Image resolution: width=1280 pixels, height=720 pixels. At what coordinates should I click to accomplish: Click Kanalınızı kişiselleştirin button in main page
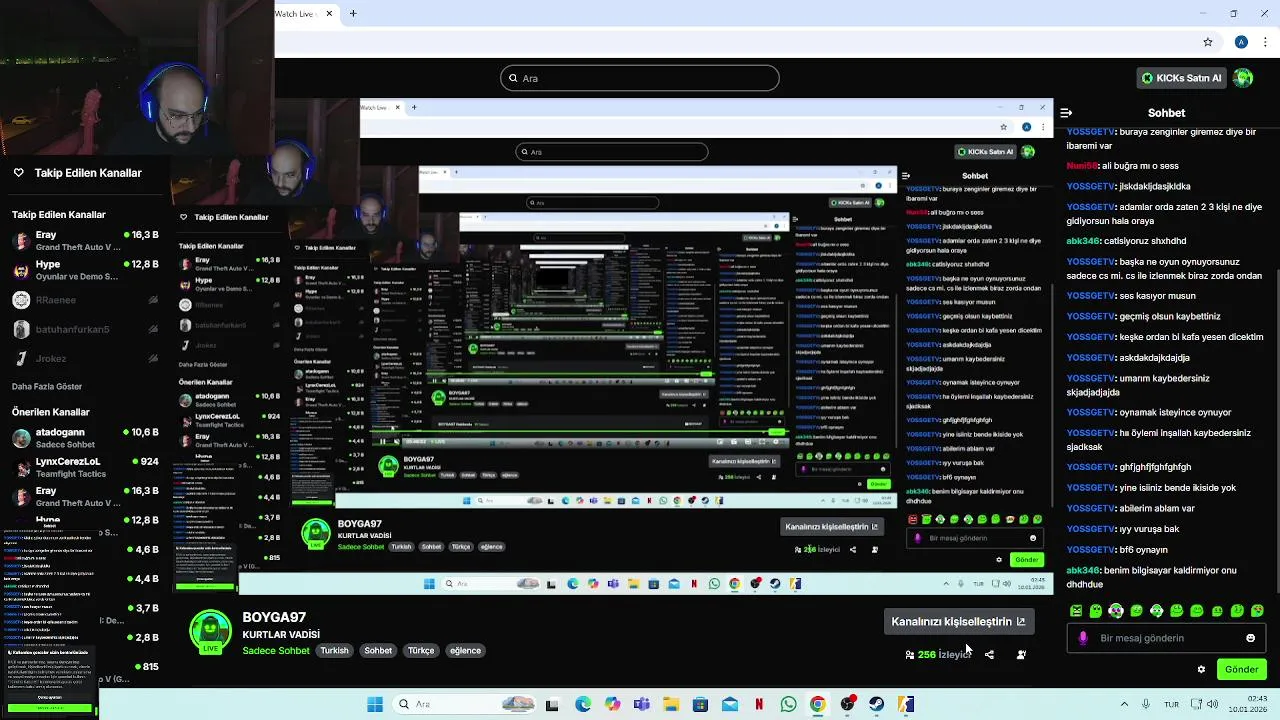click(x=958, y=622)
